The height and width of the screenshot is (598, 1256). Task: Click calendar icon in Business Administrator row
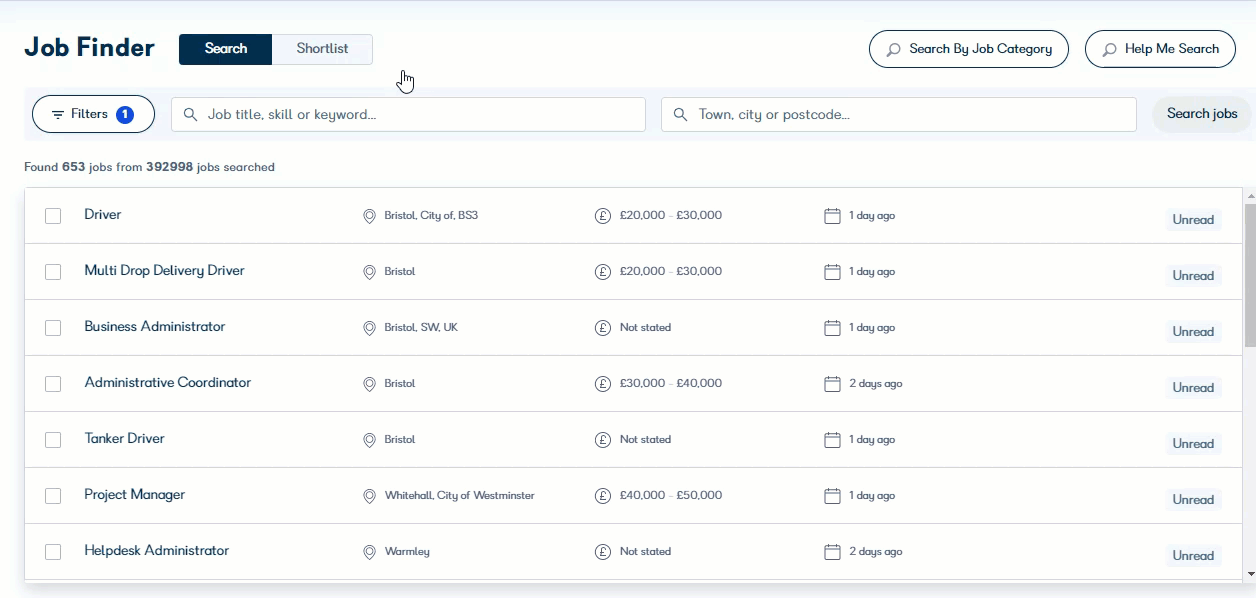832,328
